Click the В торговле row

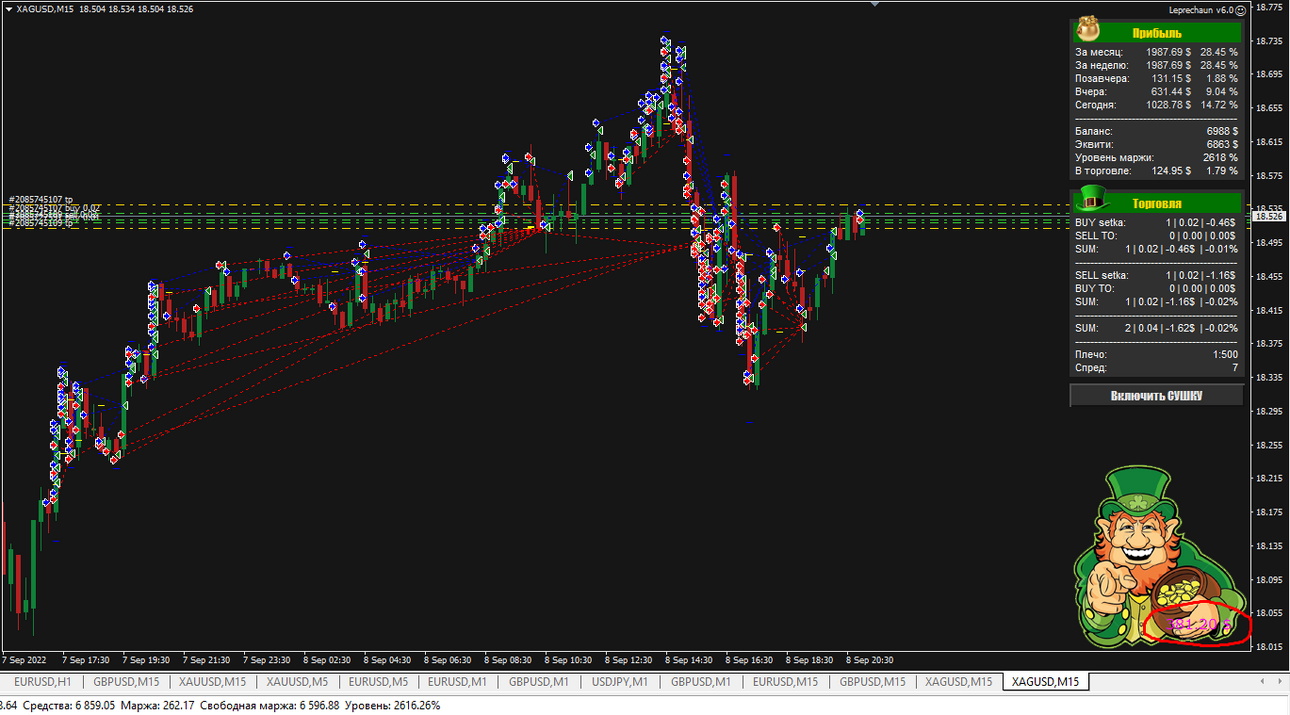click(x=1156, y=171)
